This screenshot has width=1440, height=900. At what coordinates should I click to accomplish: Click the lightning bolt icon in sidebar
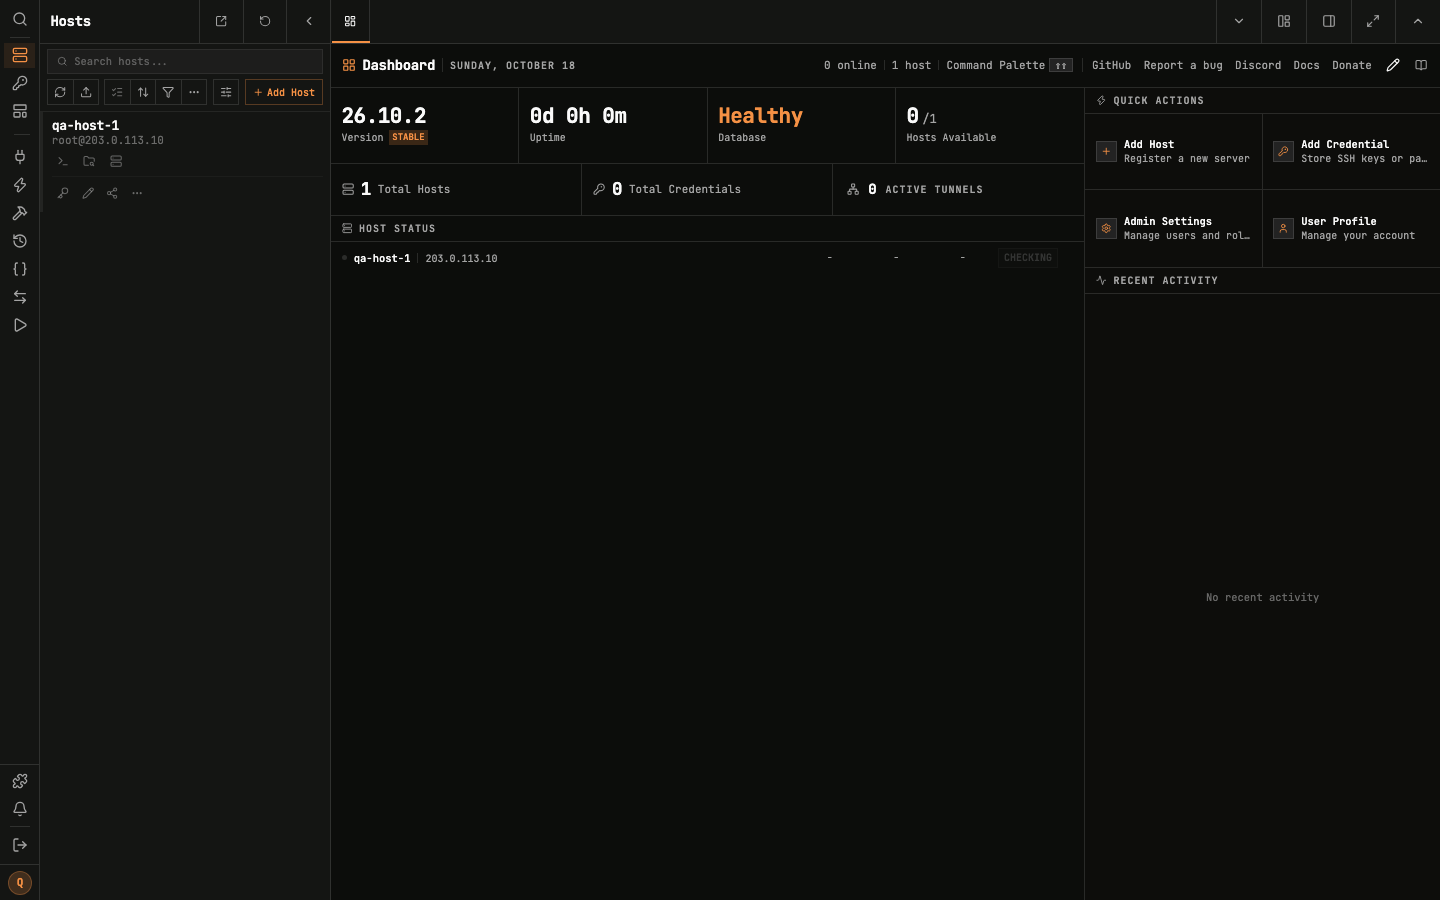point(19,185)
